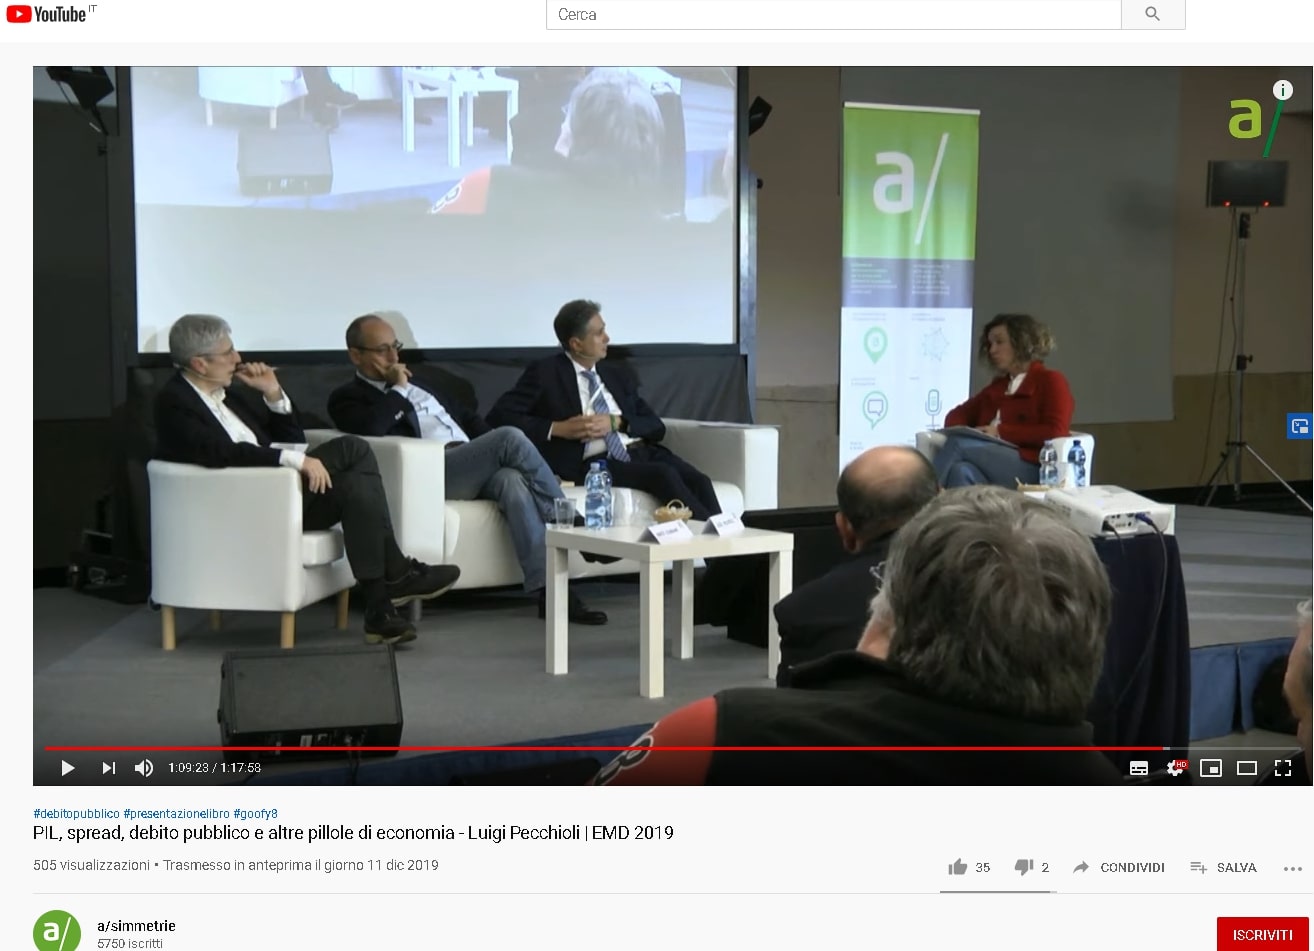
Task: Open the #debitopubblico hashtag
Action: pyautogui.click(x=76, y=814)
